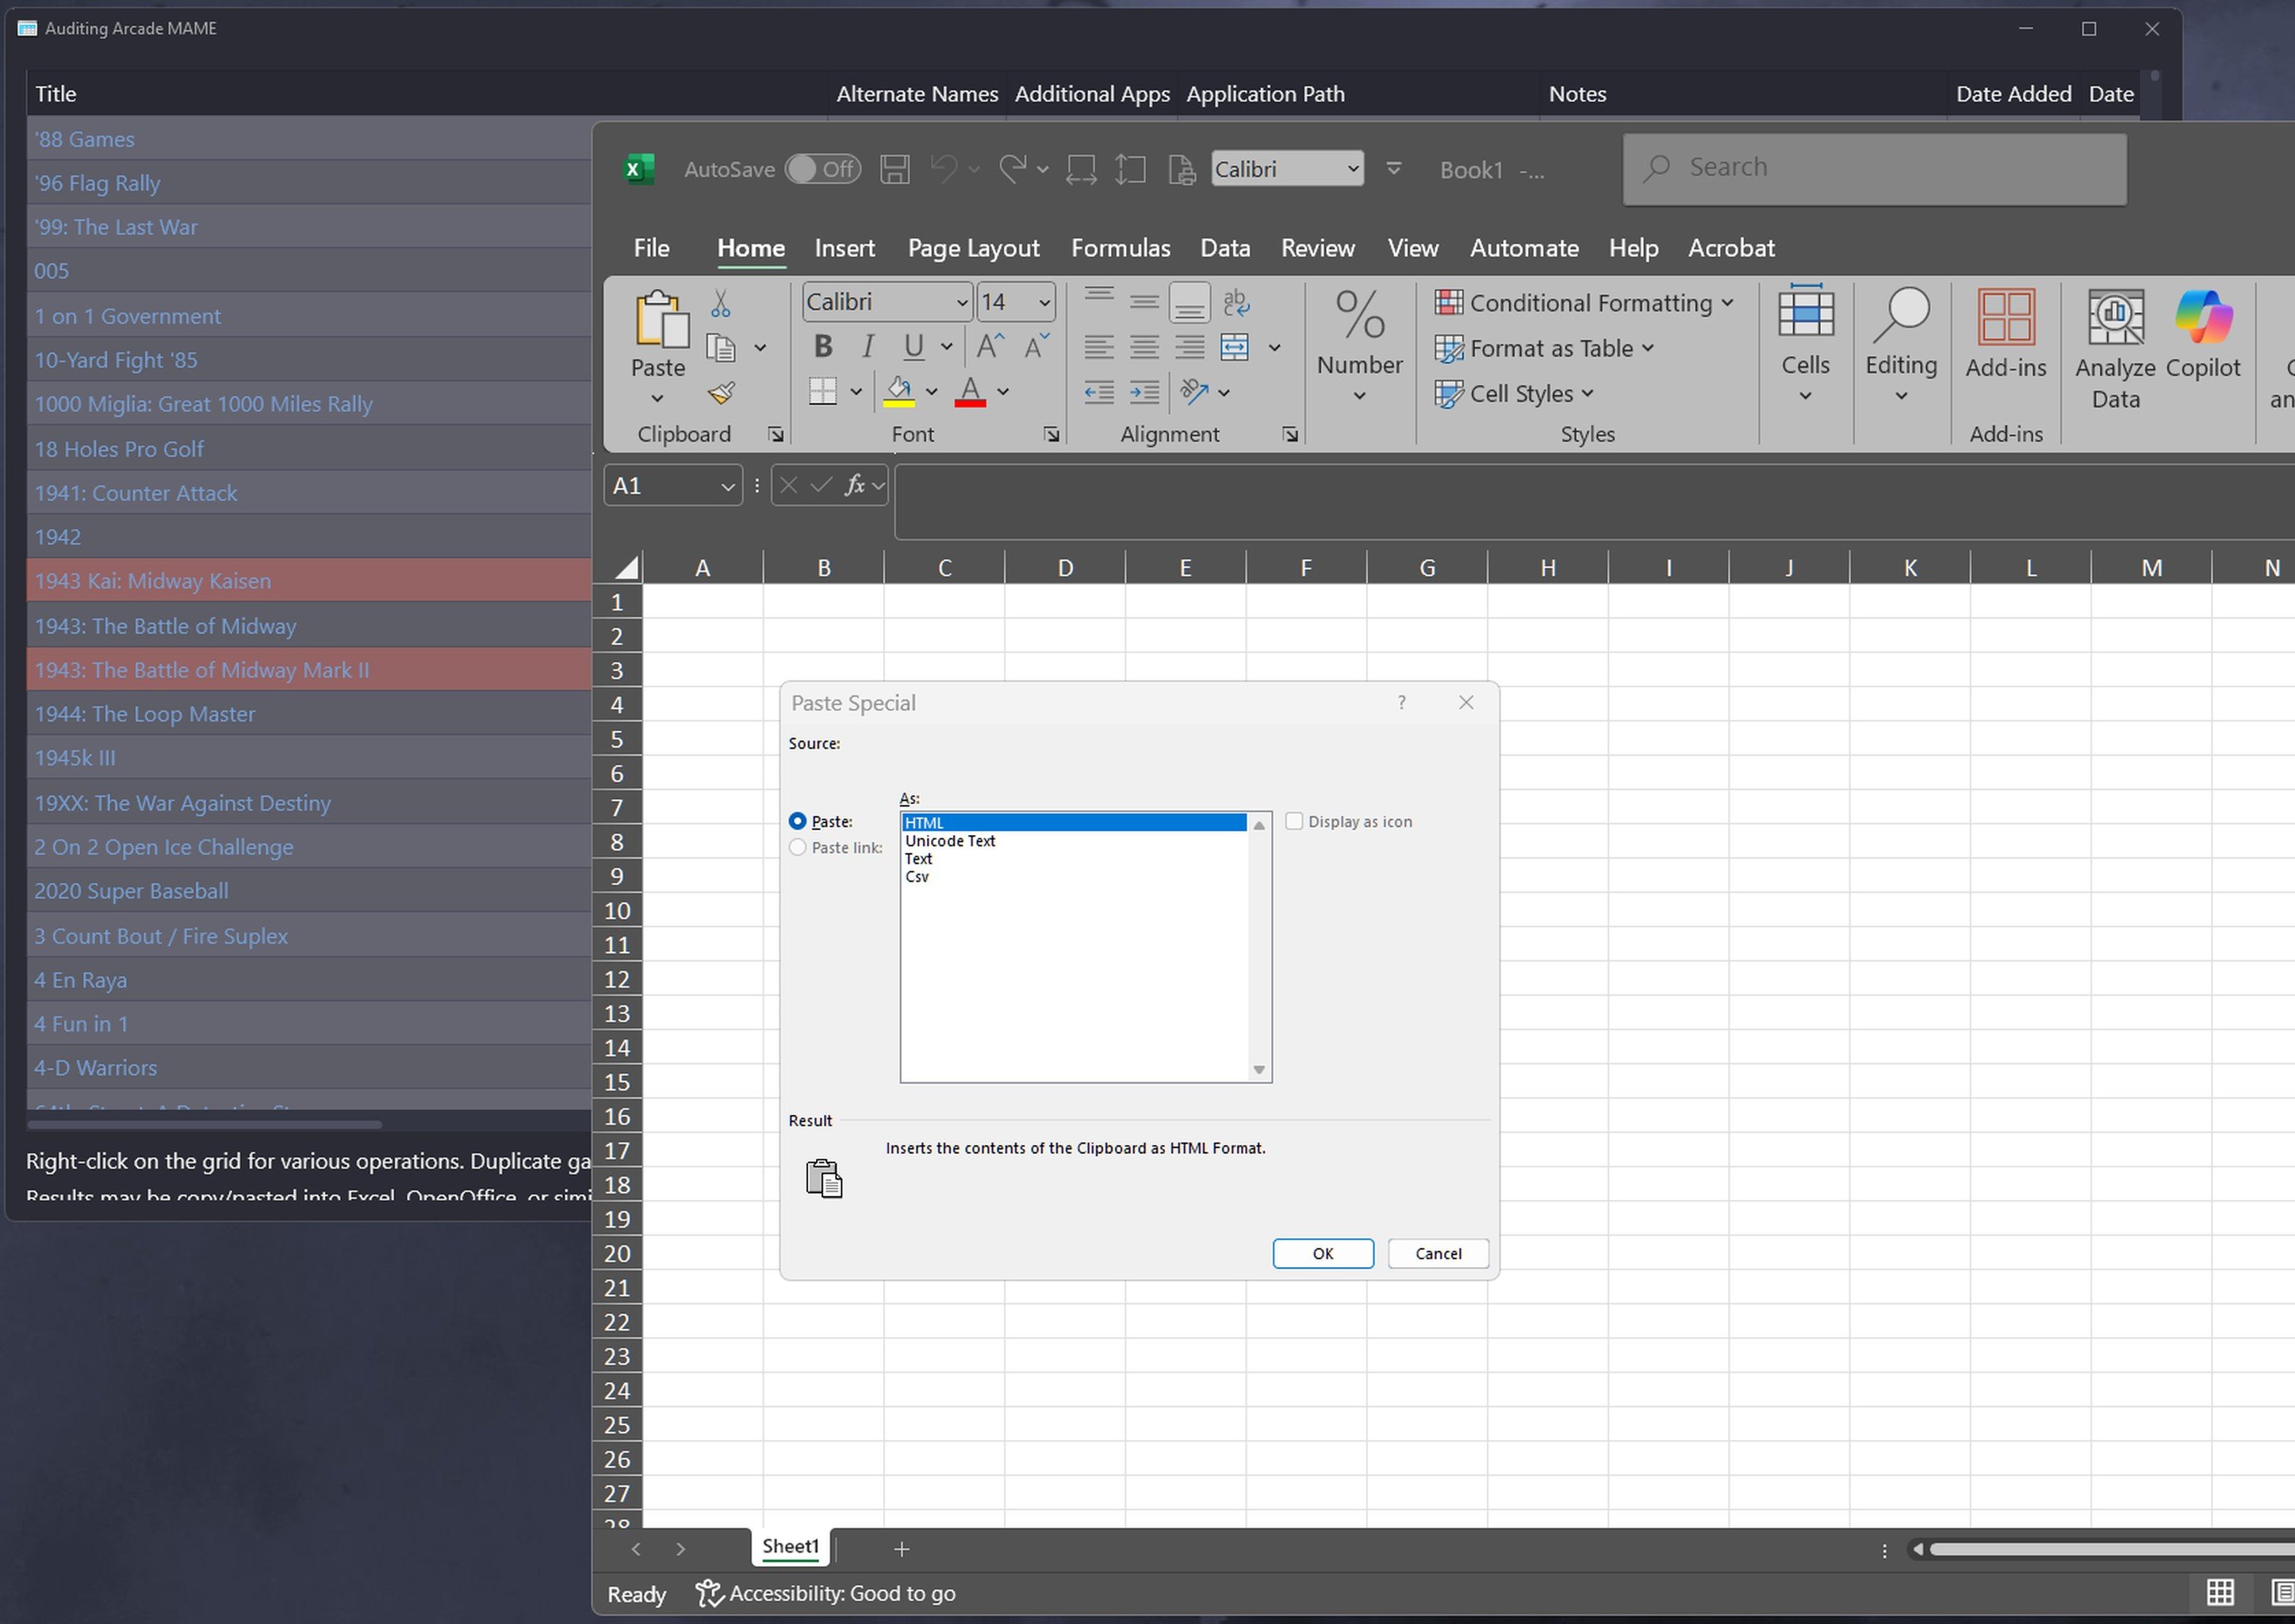Click the Undo arrow in Excel

(x=943, y=169)
